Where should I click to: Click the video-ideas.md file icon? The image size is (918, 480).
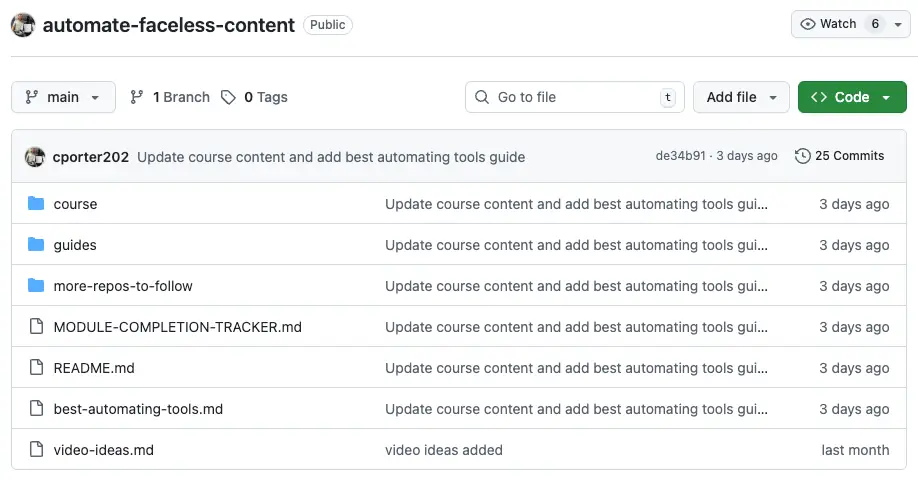pos(36,450)
